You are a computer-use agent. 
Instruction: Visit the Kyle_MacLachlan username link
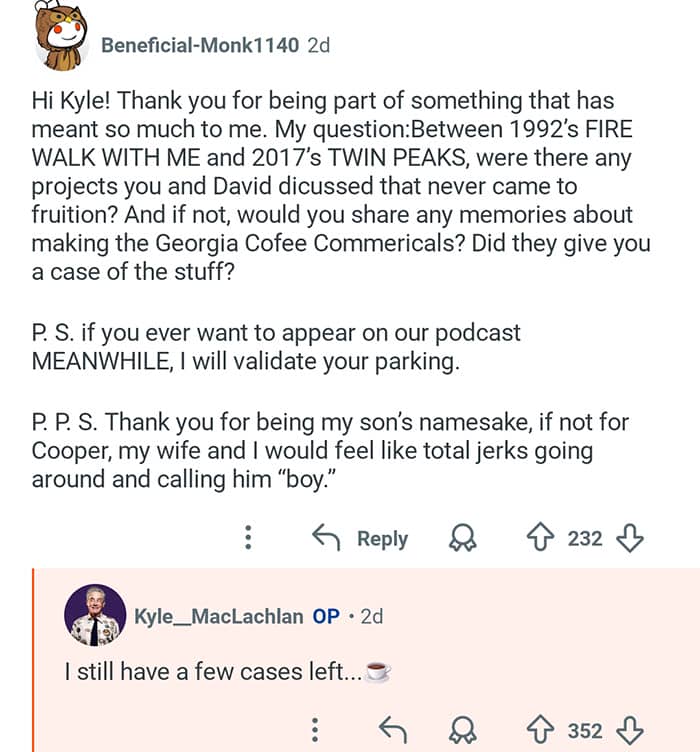218,616
